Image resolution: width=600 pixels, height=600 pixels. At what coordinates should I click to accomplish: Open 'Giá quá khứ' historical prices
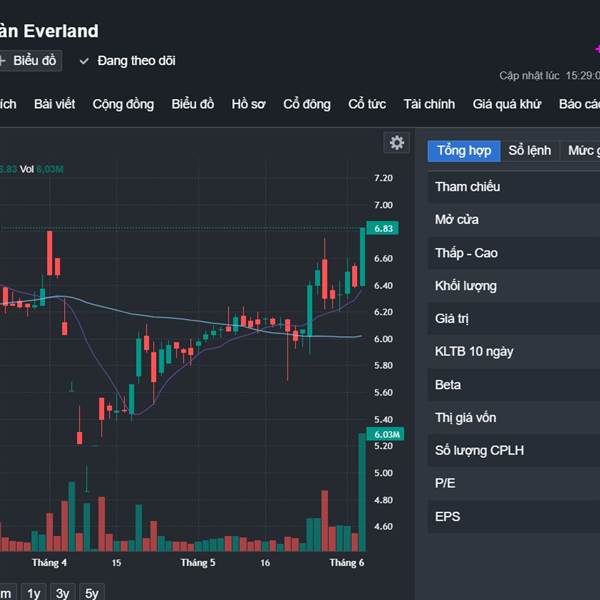[x=506, y=104]
